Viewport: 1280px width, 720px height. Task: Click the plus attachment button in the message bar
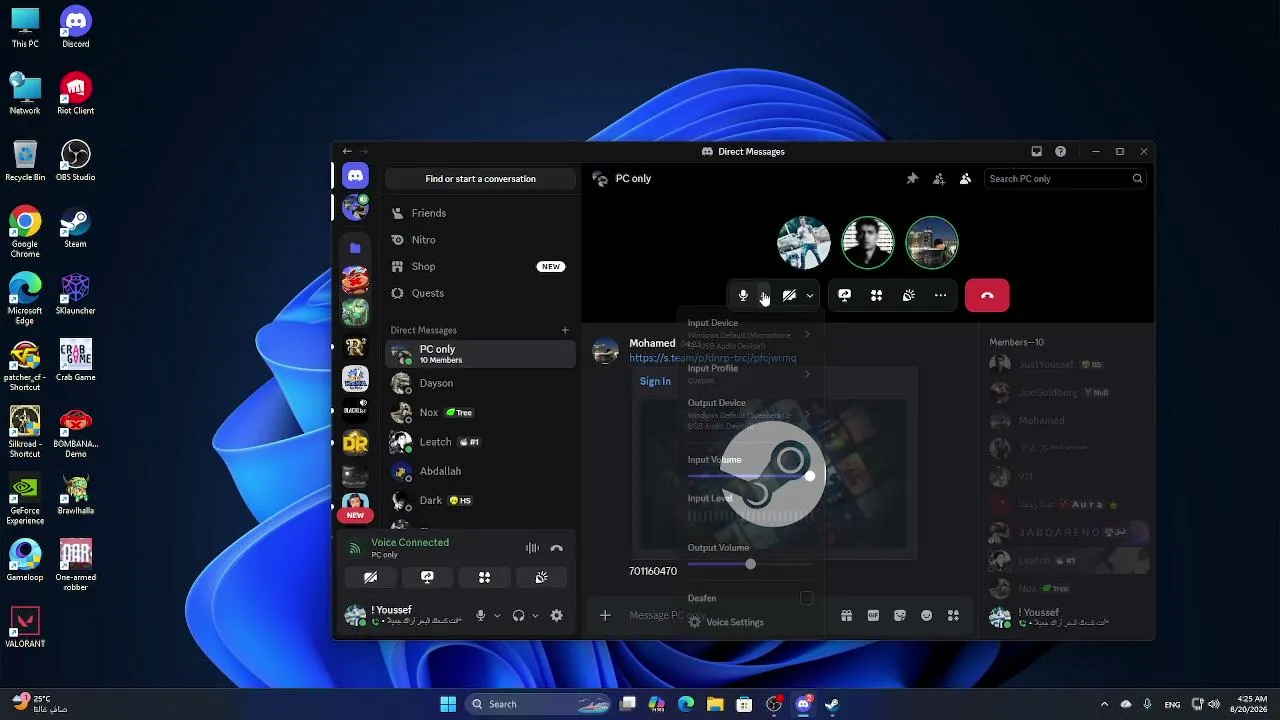[605, 616]
